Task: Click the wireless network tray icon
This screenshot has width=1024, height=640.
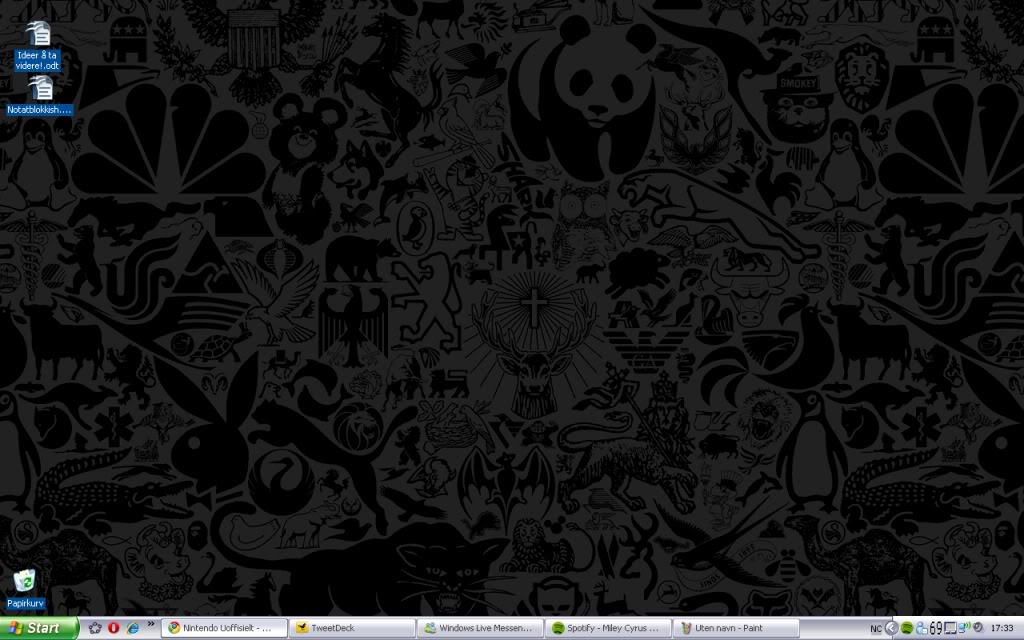Action: click(x=964, y=628)
